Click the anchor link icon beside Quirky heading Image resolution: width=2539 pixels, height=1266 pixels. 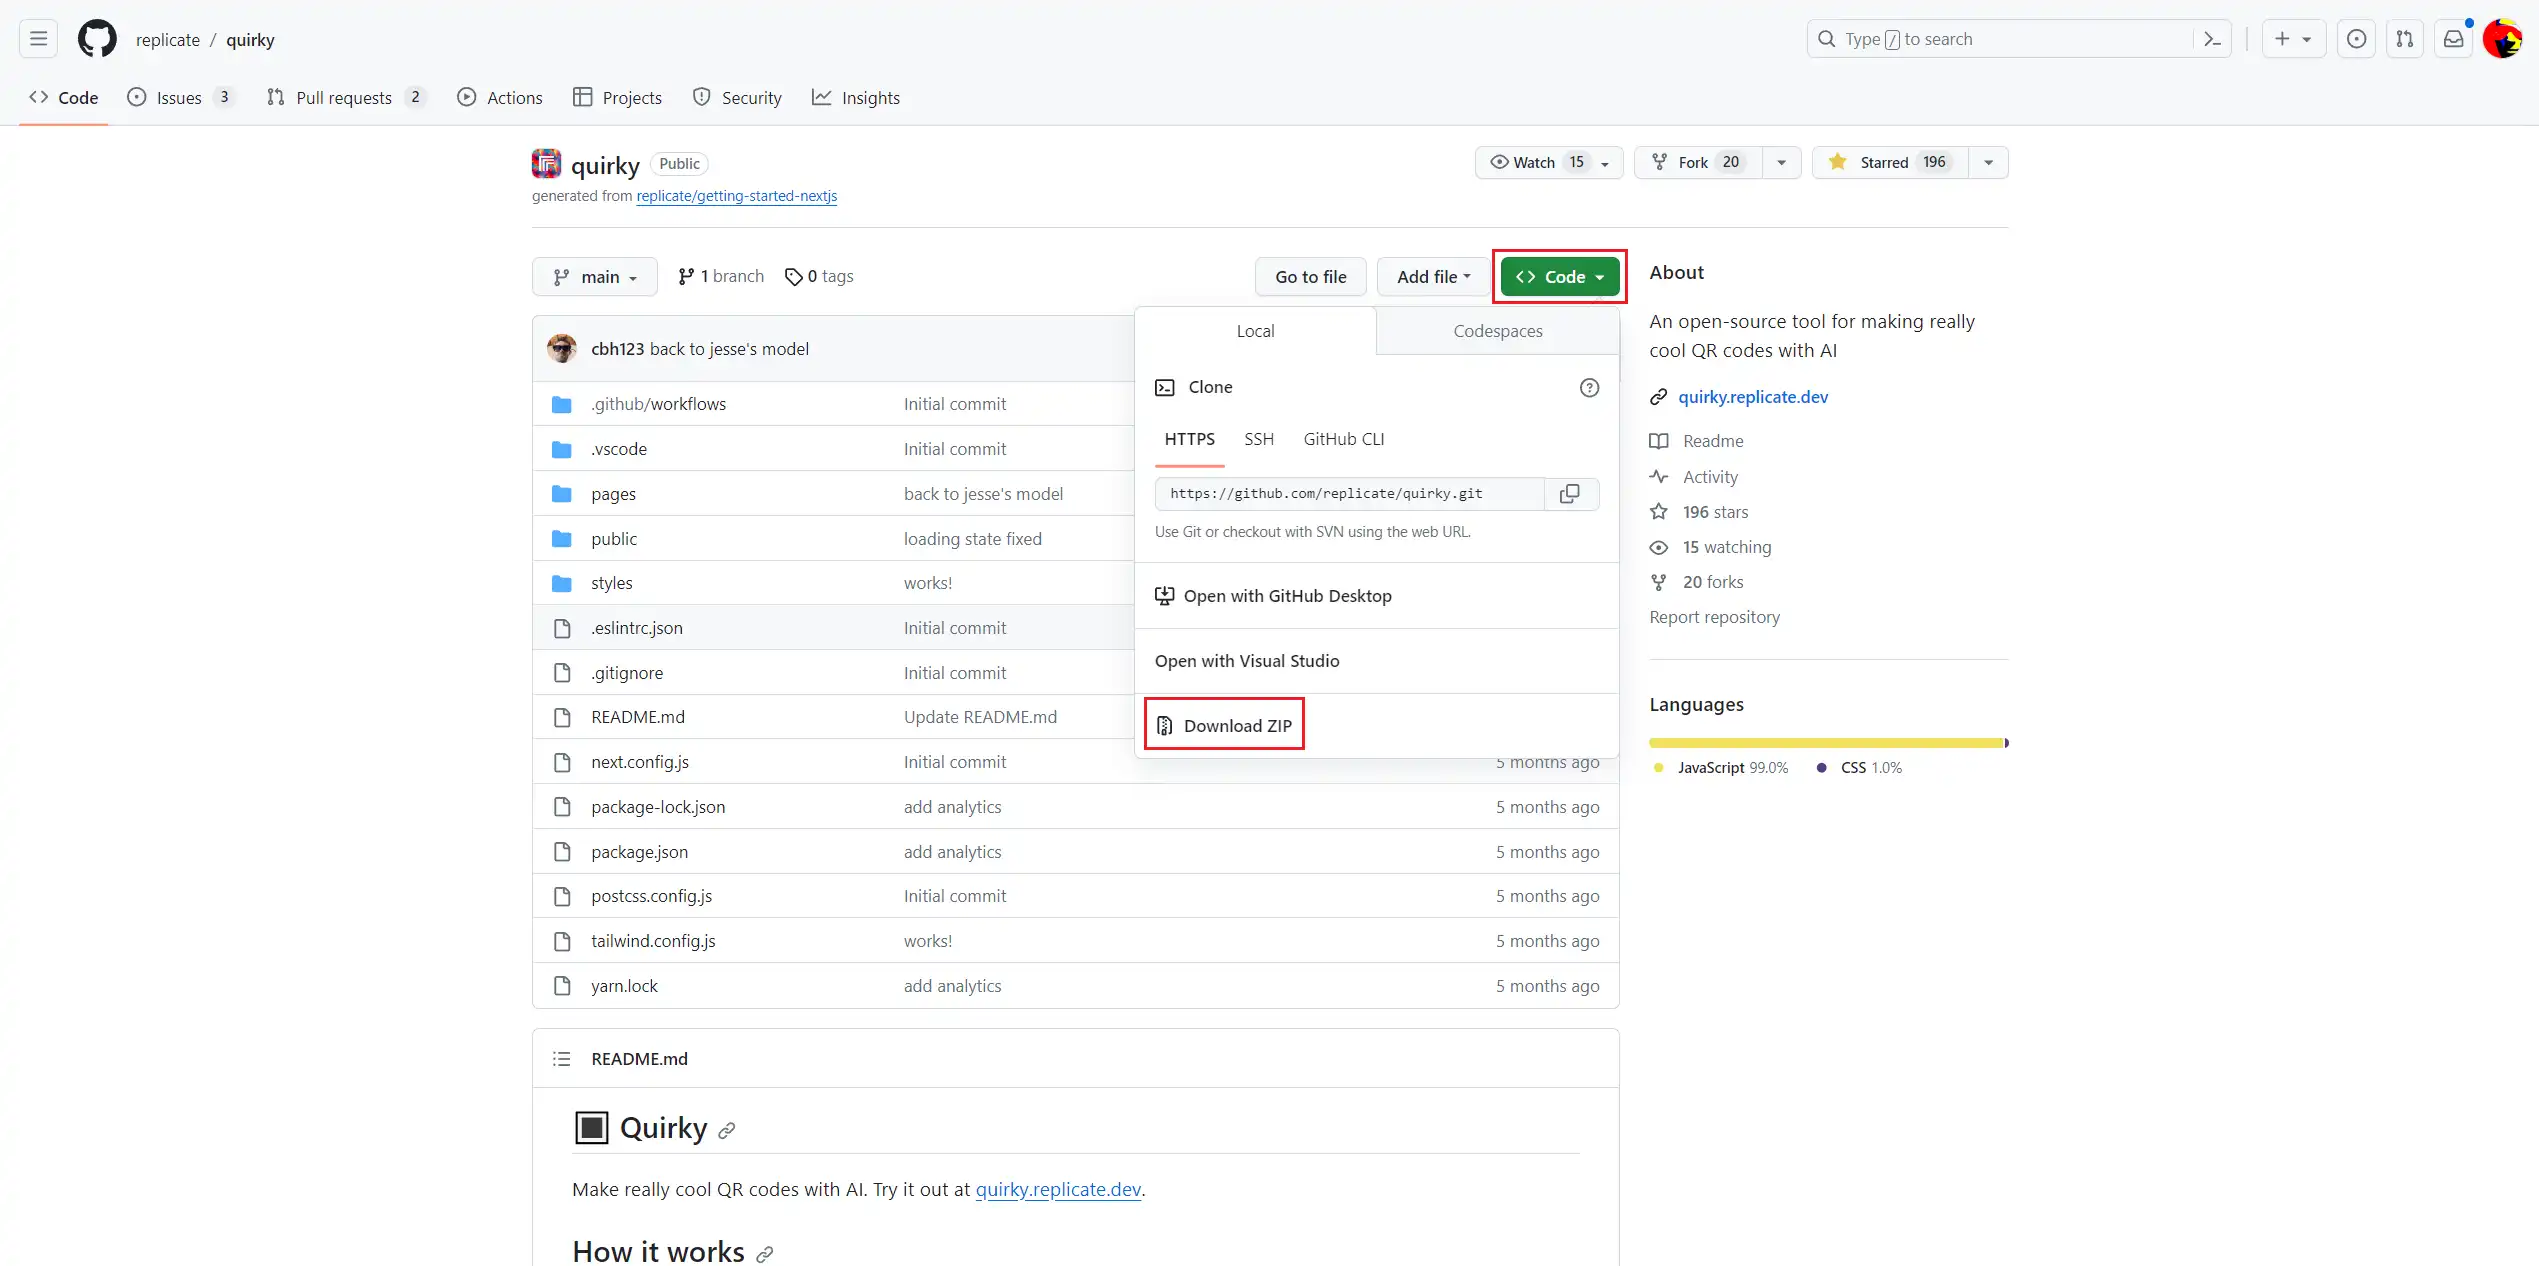coord(727,1131)
